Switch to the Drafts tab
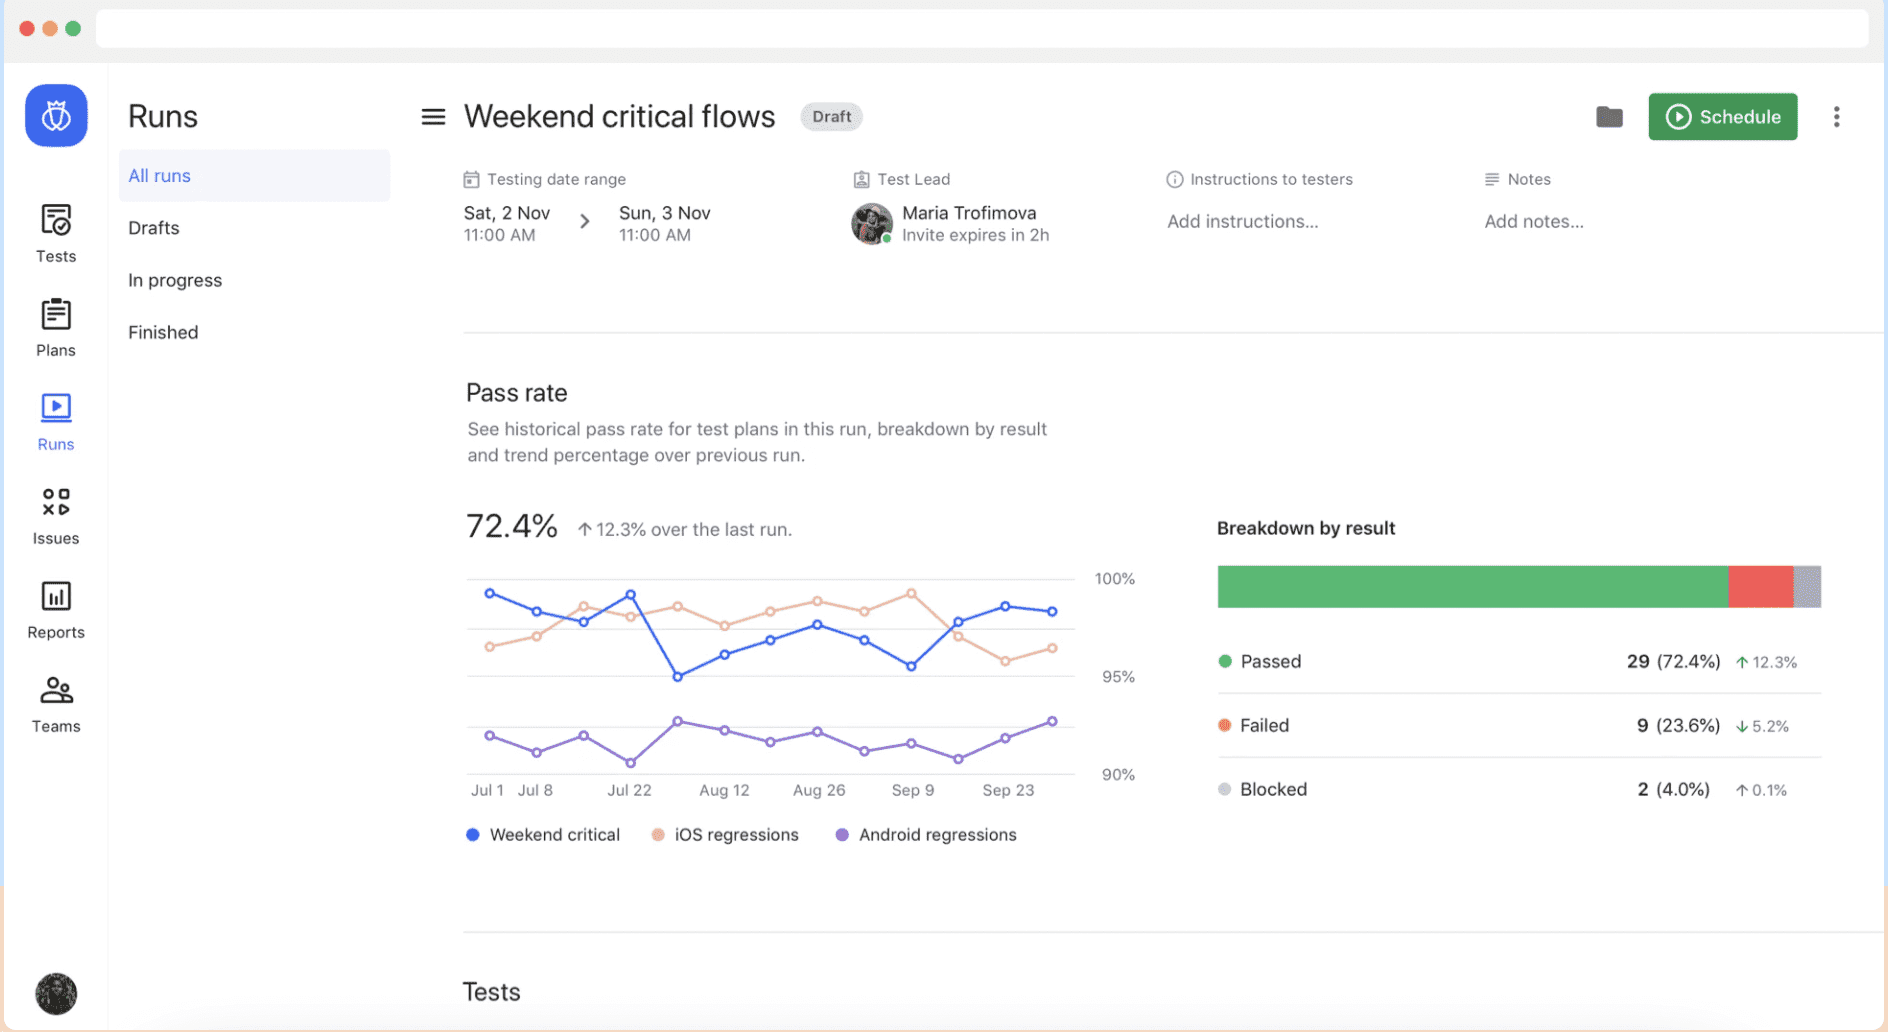The width and height of the screenshot is (1888, 1032). tap(153, 227)
